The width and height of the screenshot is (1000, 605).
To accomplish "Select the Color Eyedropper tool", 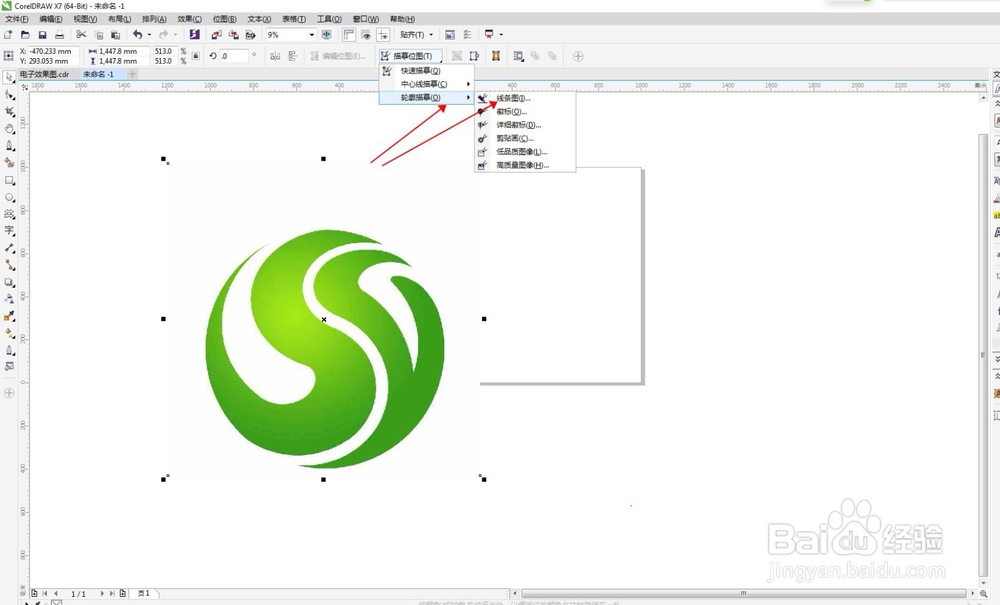I will coord(10,316).
